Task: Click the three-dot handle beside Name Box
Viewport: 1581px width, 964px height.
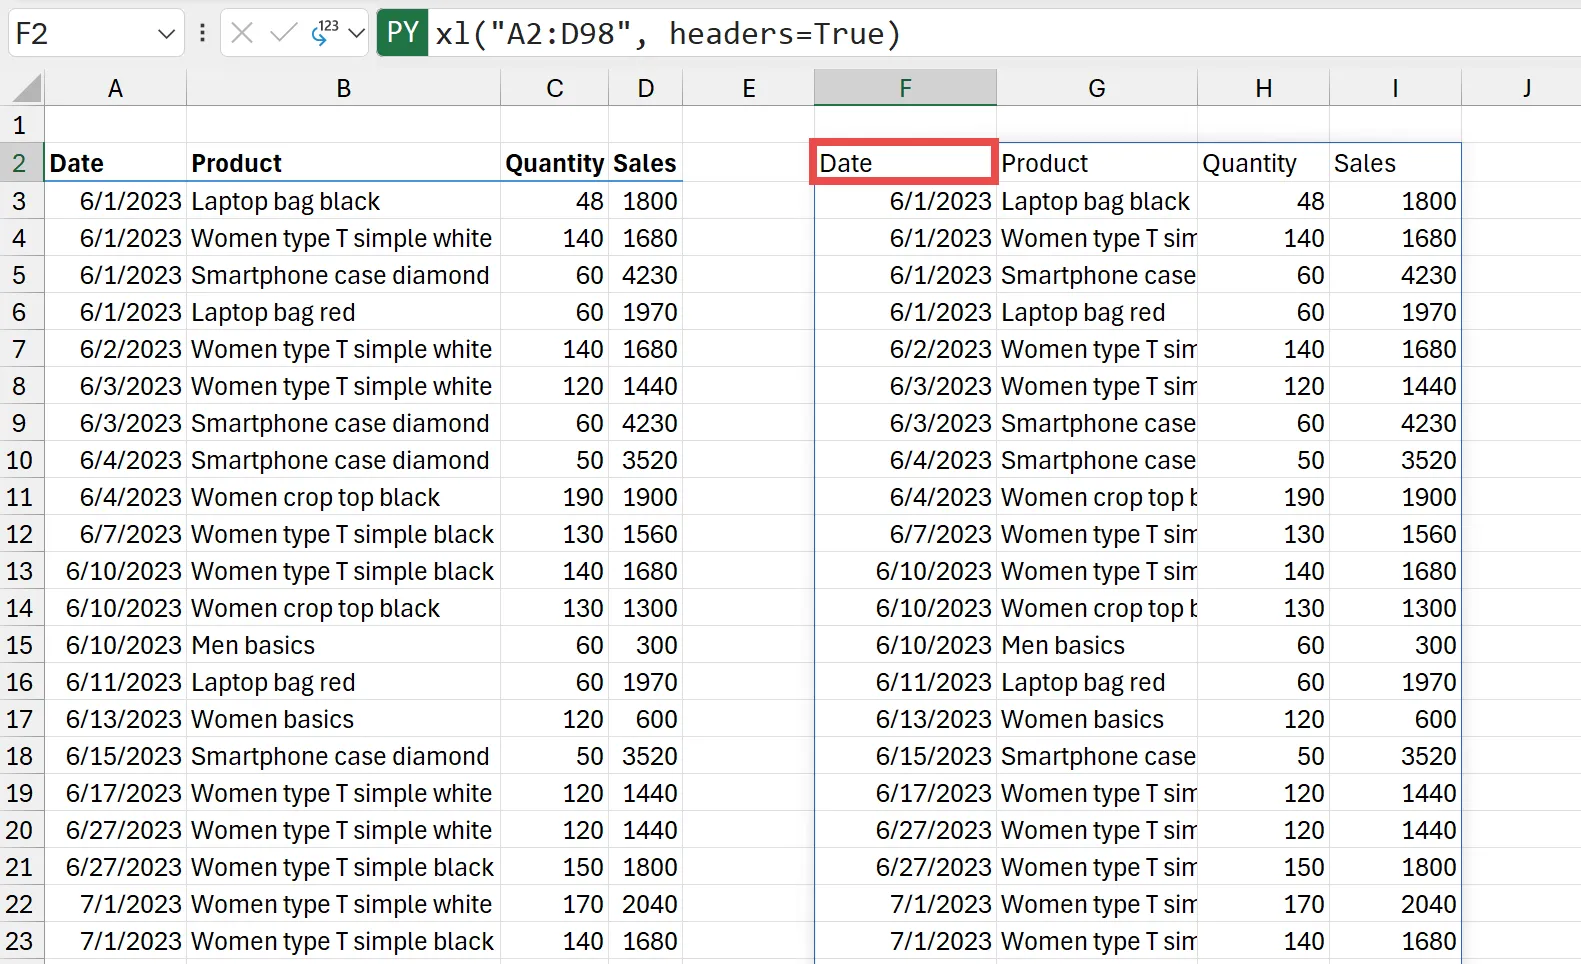Action: click(202, 34)
